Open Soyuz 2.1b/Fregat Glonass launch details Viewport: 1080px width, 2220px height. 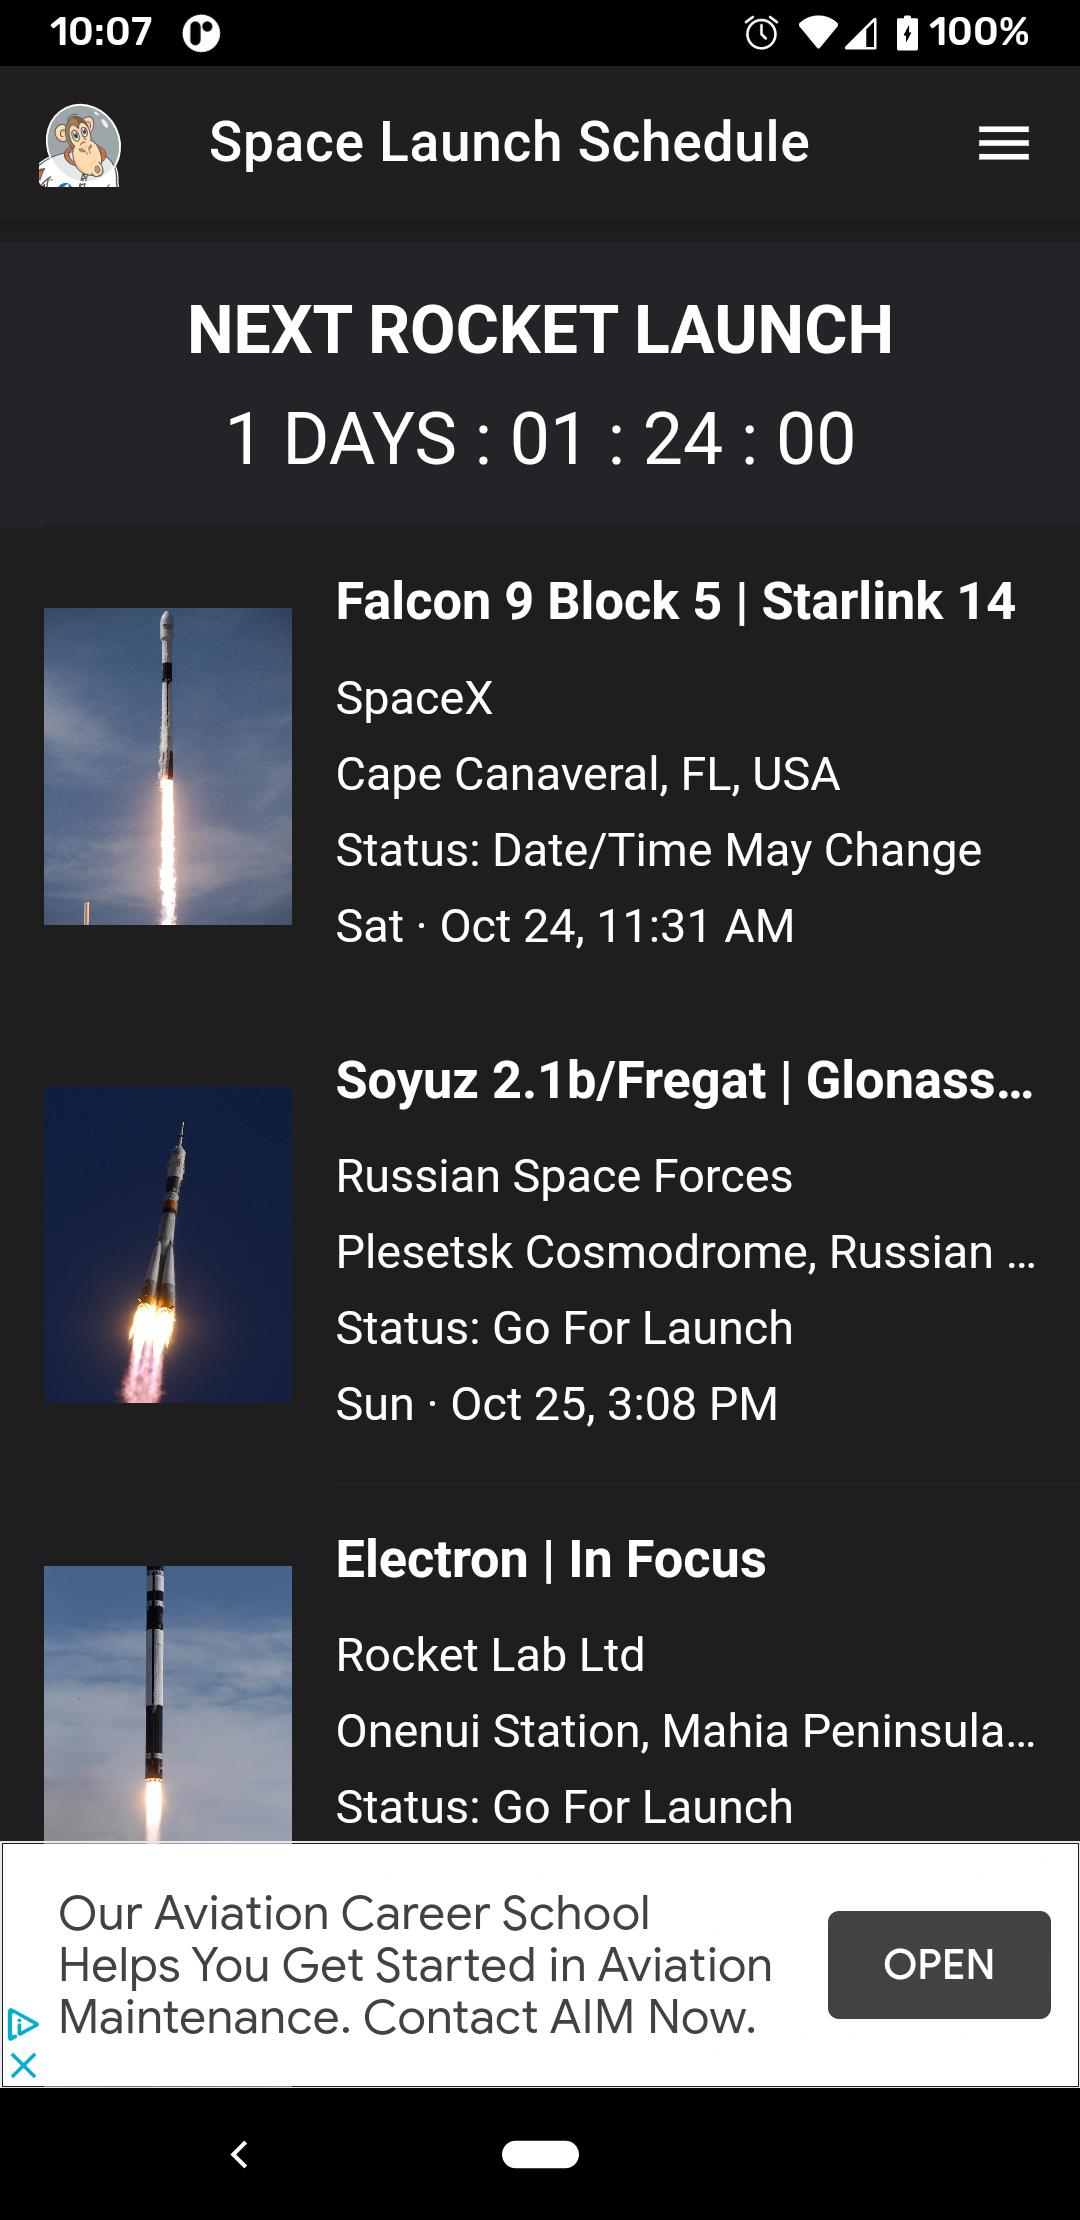(684, 1081)
